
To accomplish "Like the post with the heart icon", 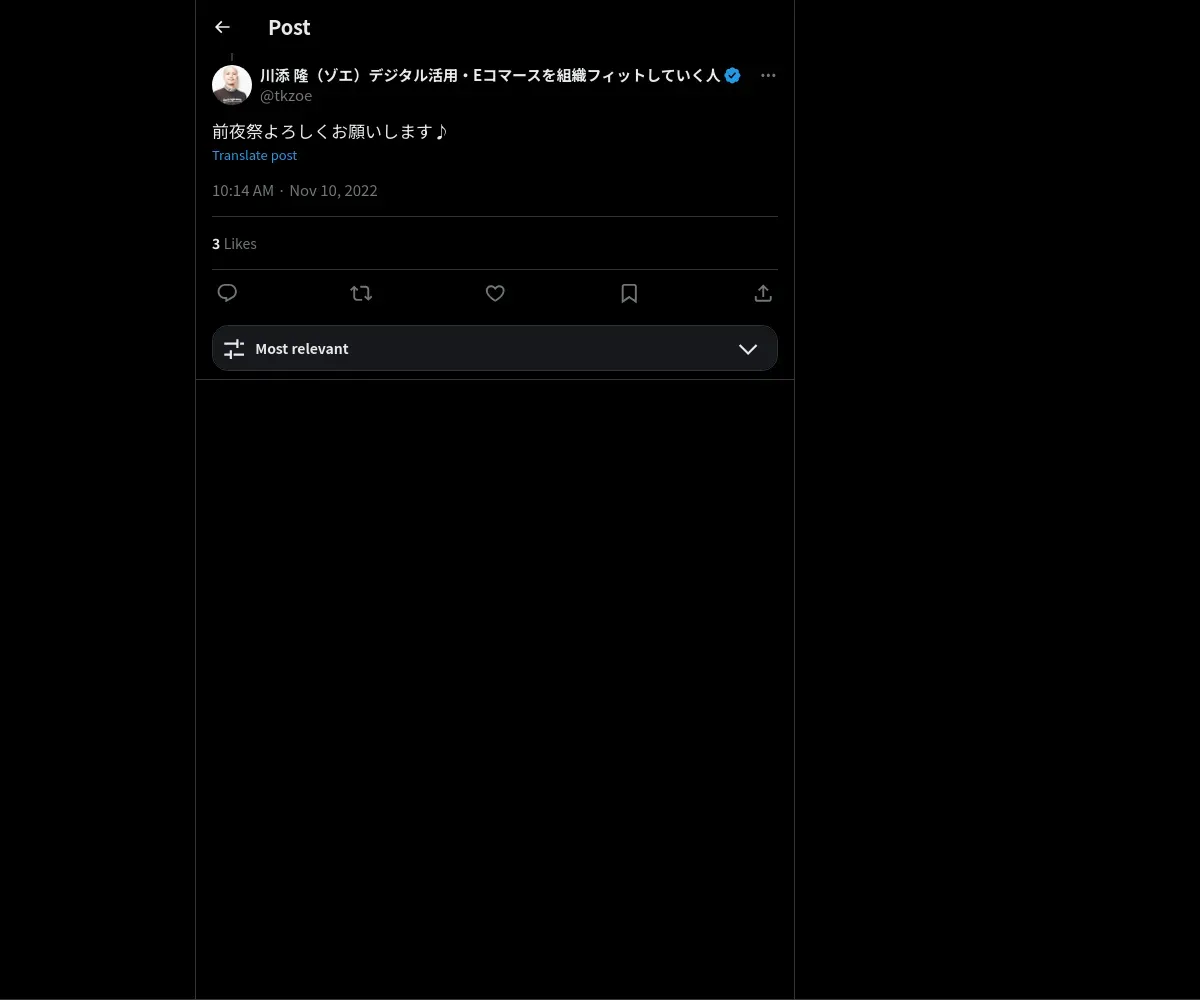I will tap(495, 293).
